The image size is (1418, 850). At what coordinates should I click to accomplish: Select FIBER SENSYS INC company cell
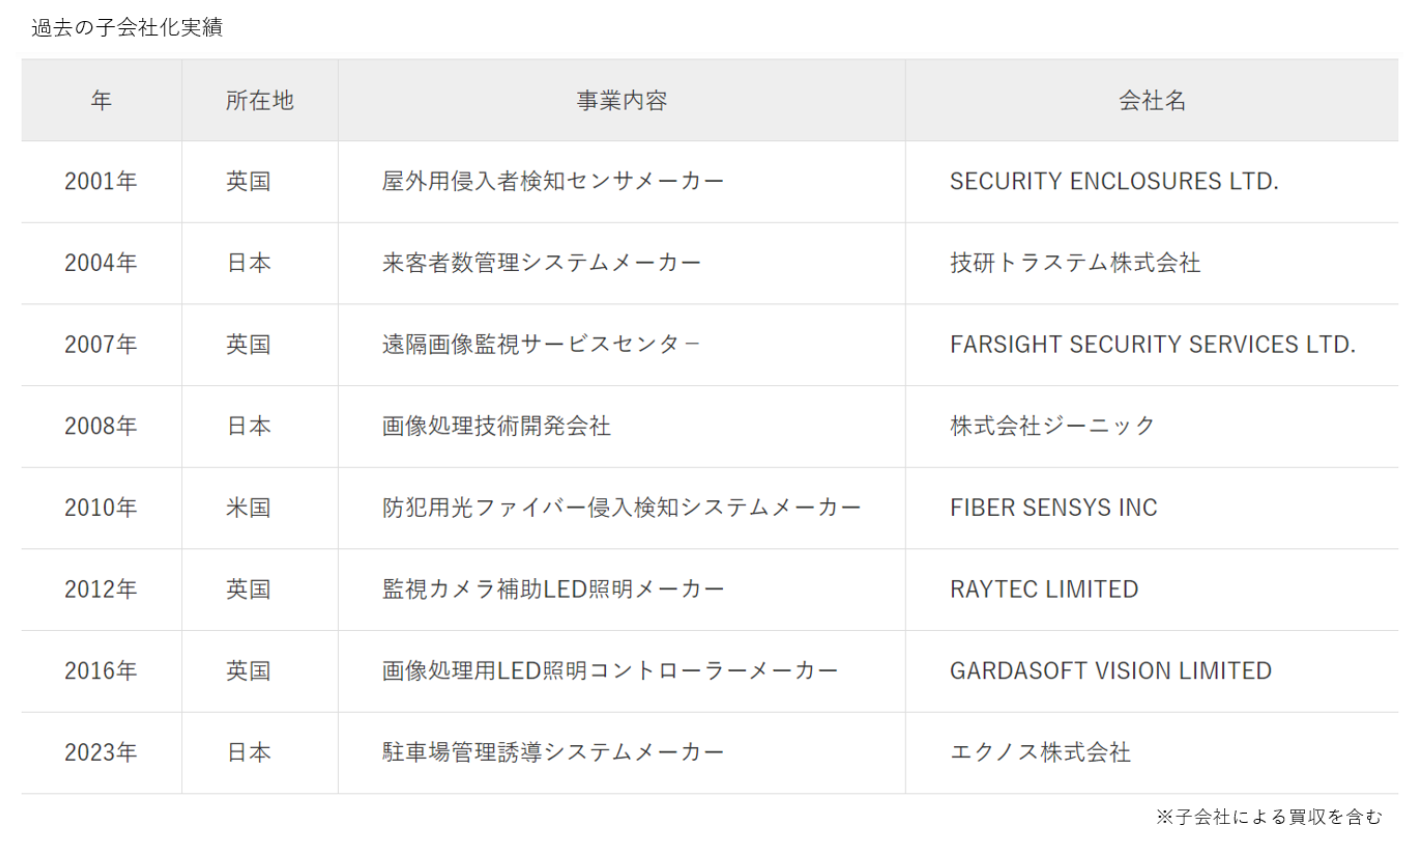(x=1053, y=507)
